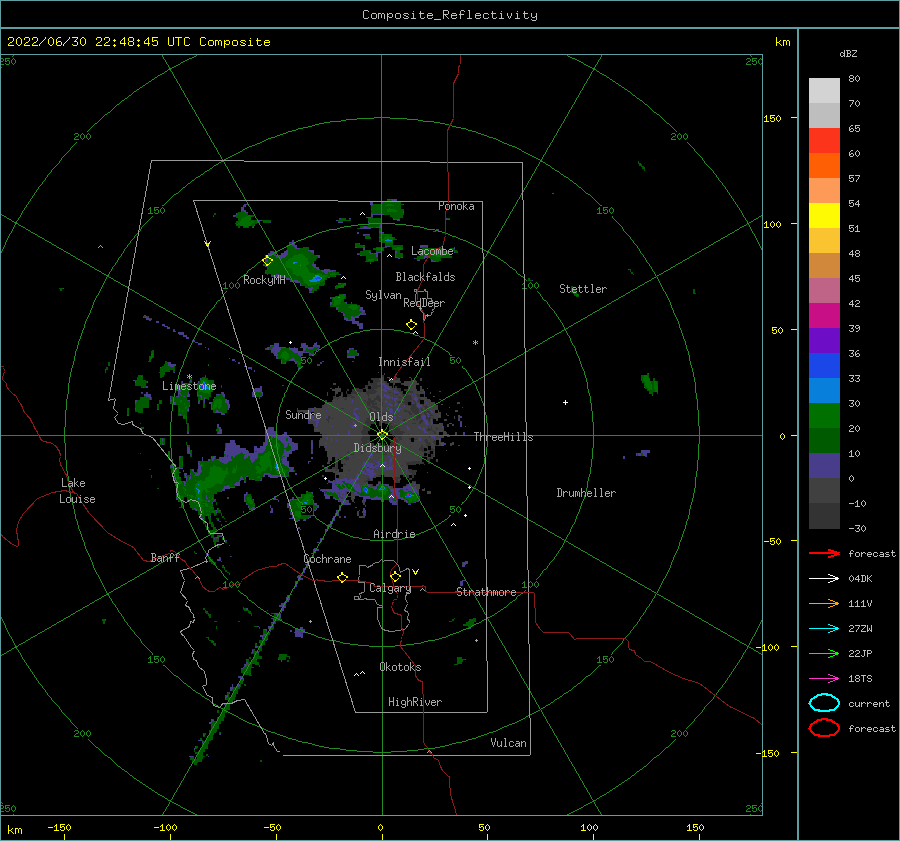Image resolution: width=900 pixels, height=841 pixels.
Task: Click the Lacombe city label
Action: point(432,251)
